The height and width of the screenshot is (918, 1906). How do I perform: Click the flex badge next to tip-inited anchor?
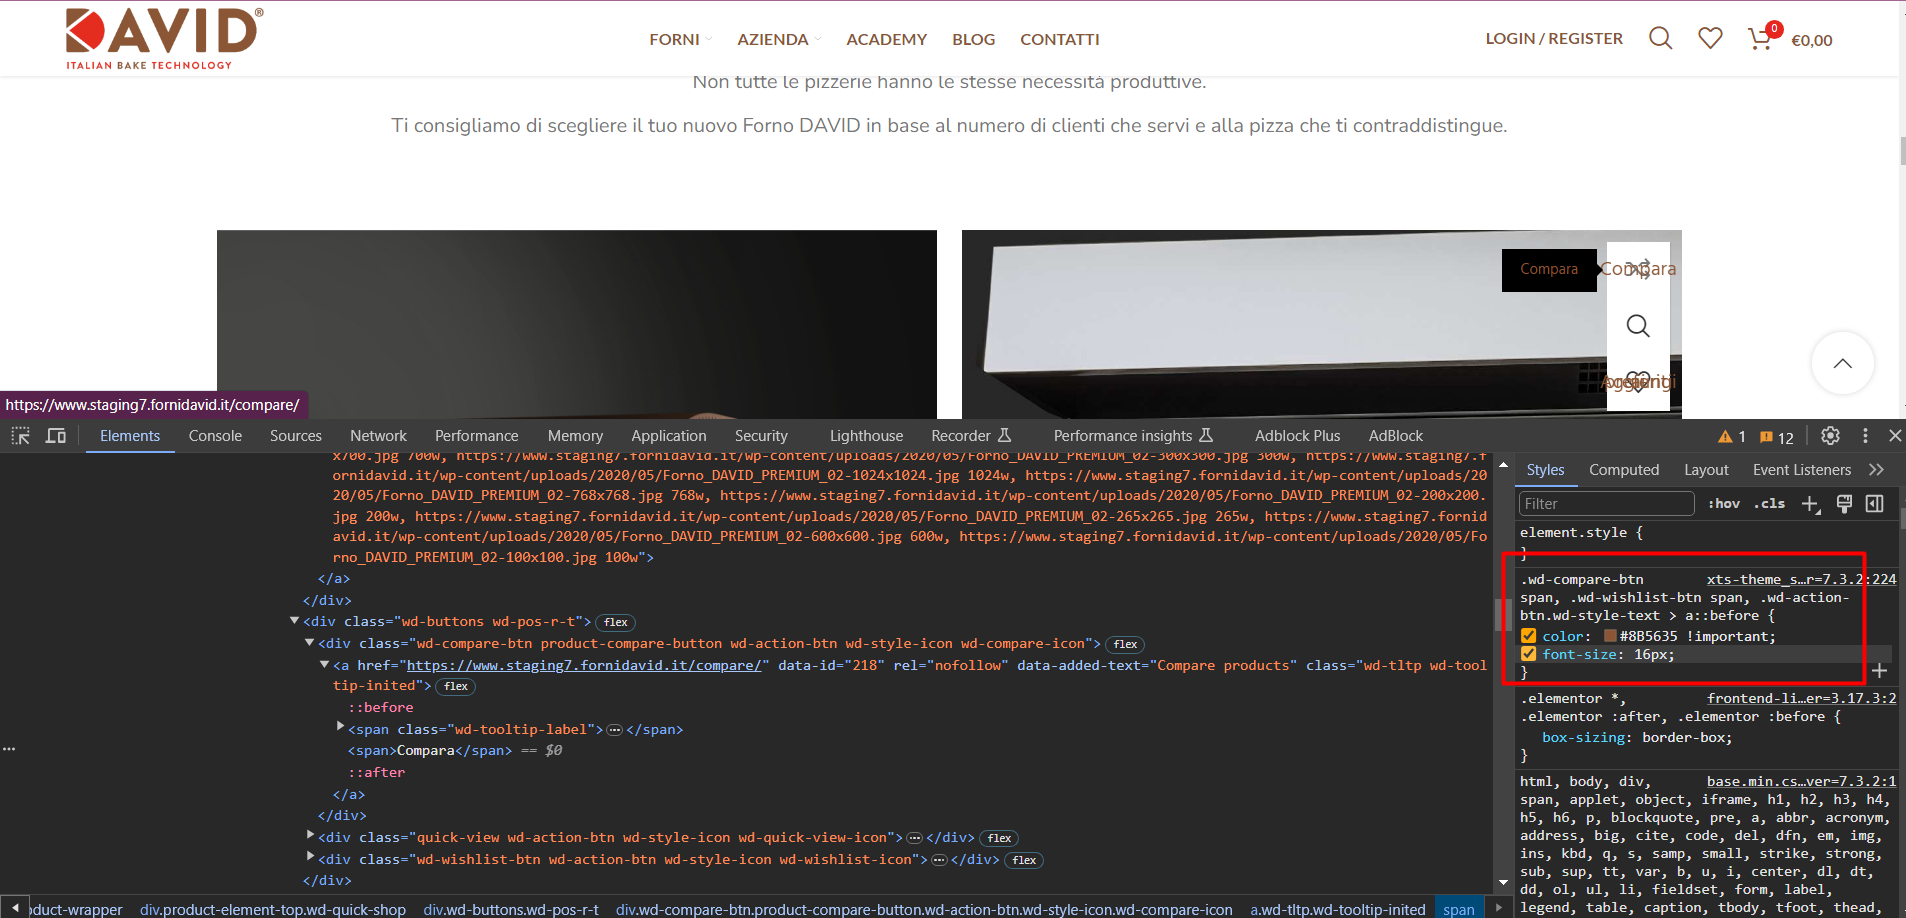pyautogui.click(x=456, y=686)
